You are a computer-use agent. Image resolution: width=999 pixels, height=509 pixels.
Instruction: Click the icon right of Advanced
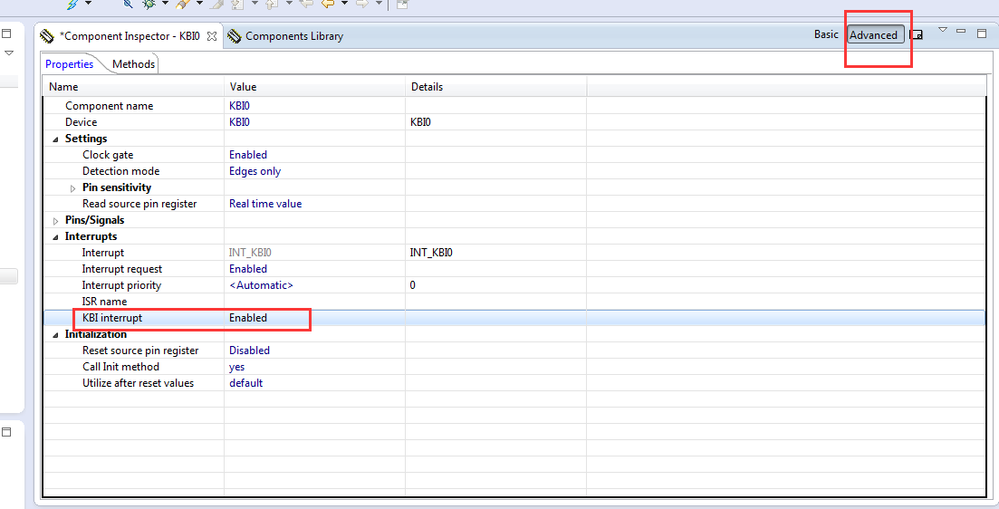(x=916, y=34)
